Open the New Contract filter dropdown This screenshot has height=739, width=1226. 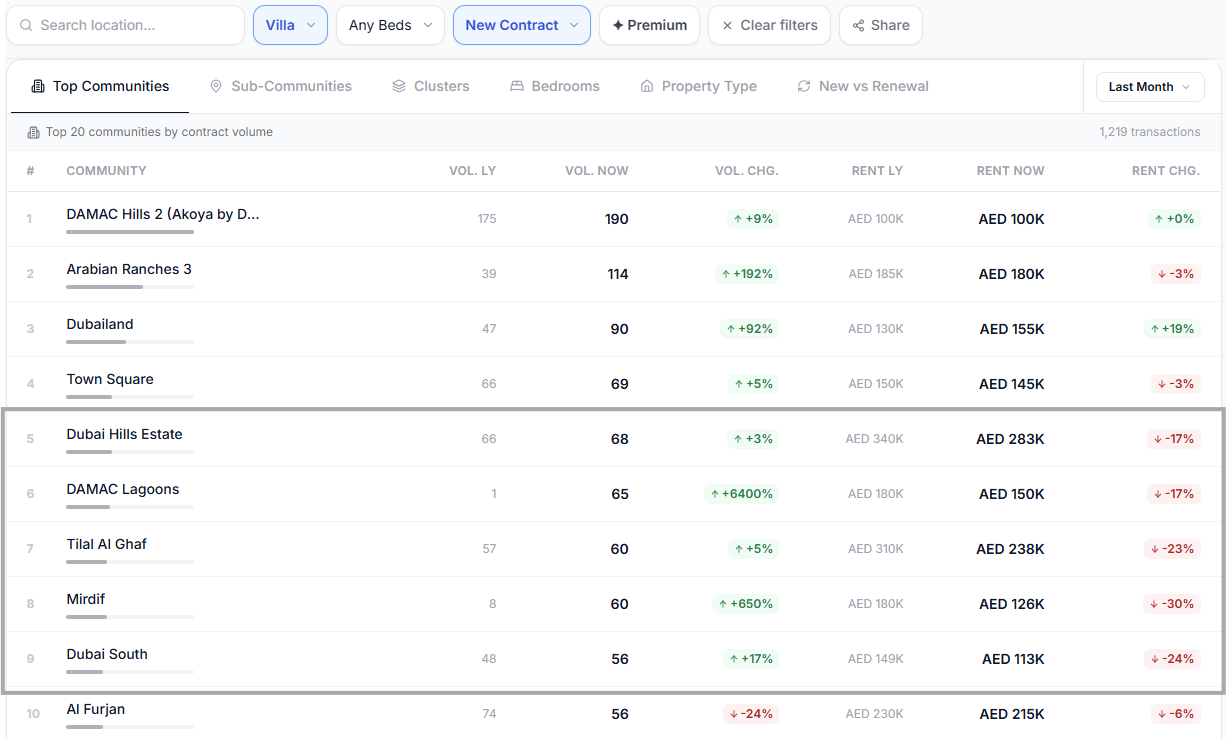pyautogui.click(x=522, y=25)
